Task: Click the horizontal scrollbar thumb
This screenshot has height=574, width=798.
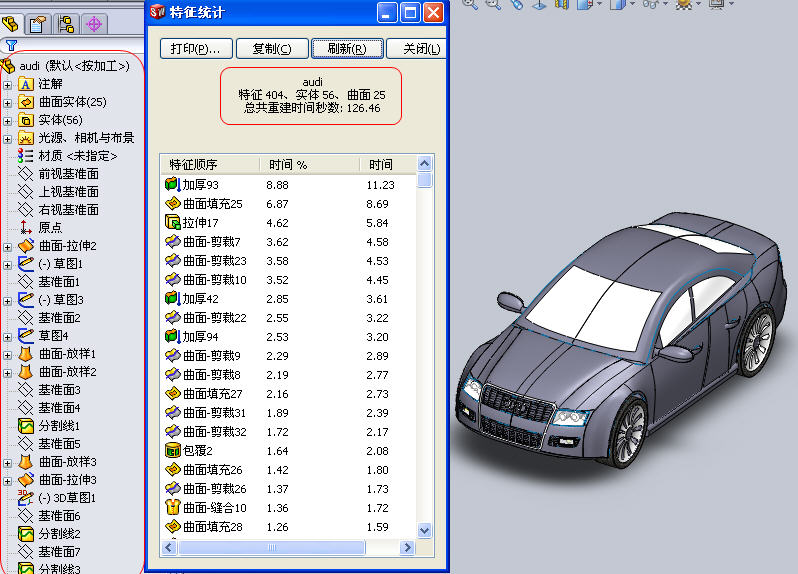Action: coord(272,548)
